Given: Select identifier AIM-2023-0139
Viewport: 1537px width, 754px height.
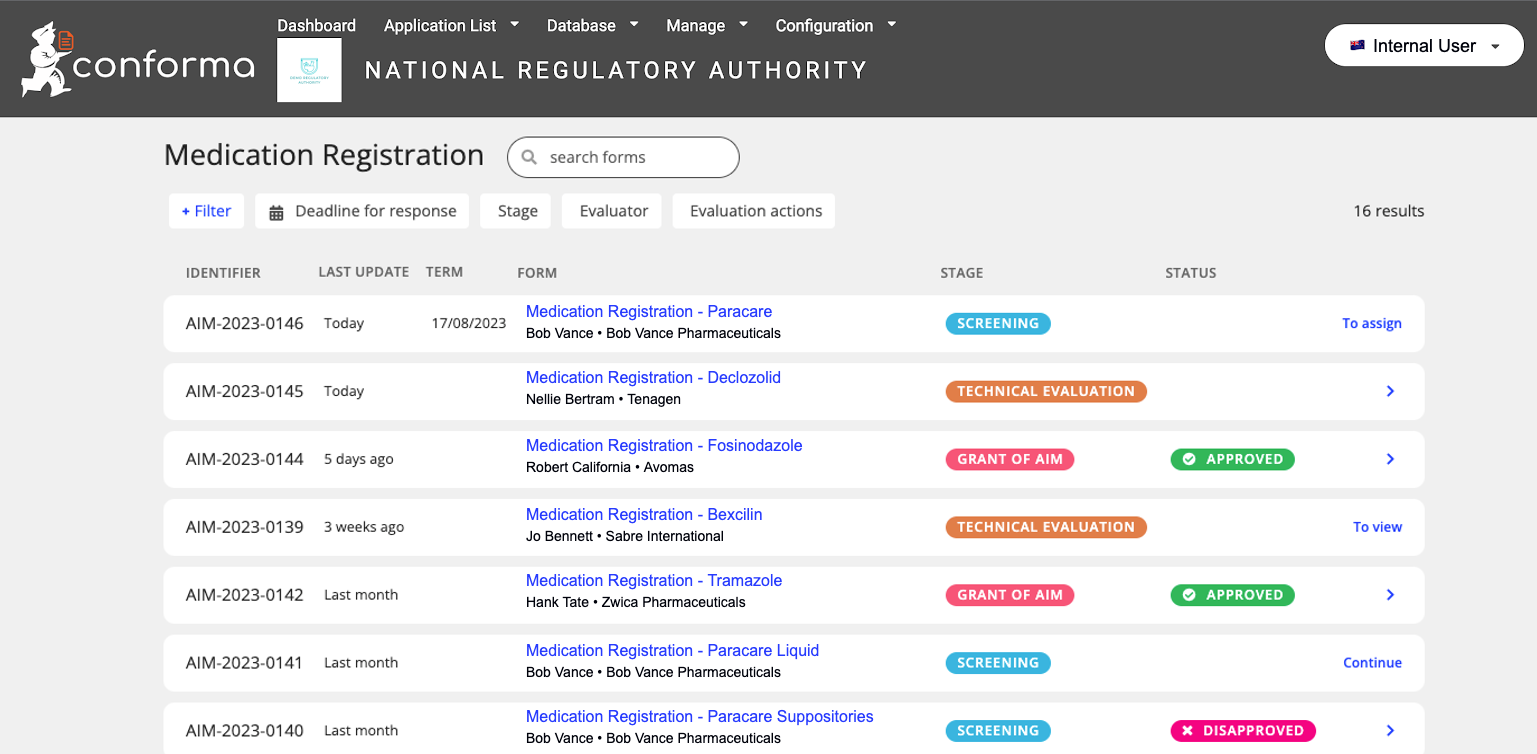Looking at the screenshot, I should coord(245,527).
